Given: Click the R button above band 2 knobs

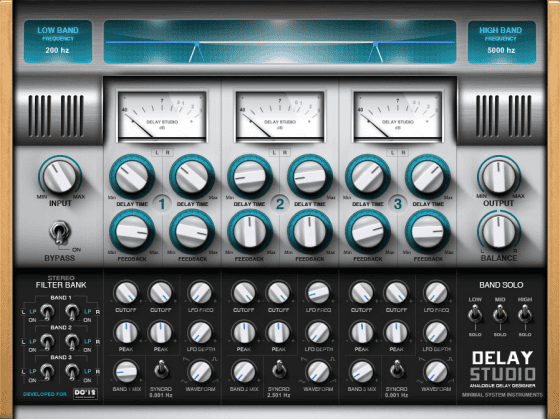Looking at the screenshot, I should coord(285,153).
